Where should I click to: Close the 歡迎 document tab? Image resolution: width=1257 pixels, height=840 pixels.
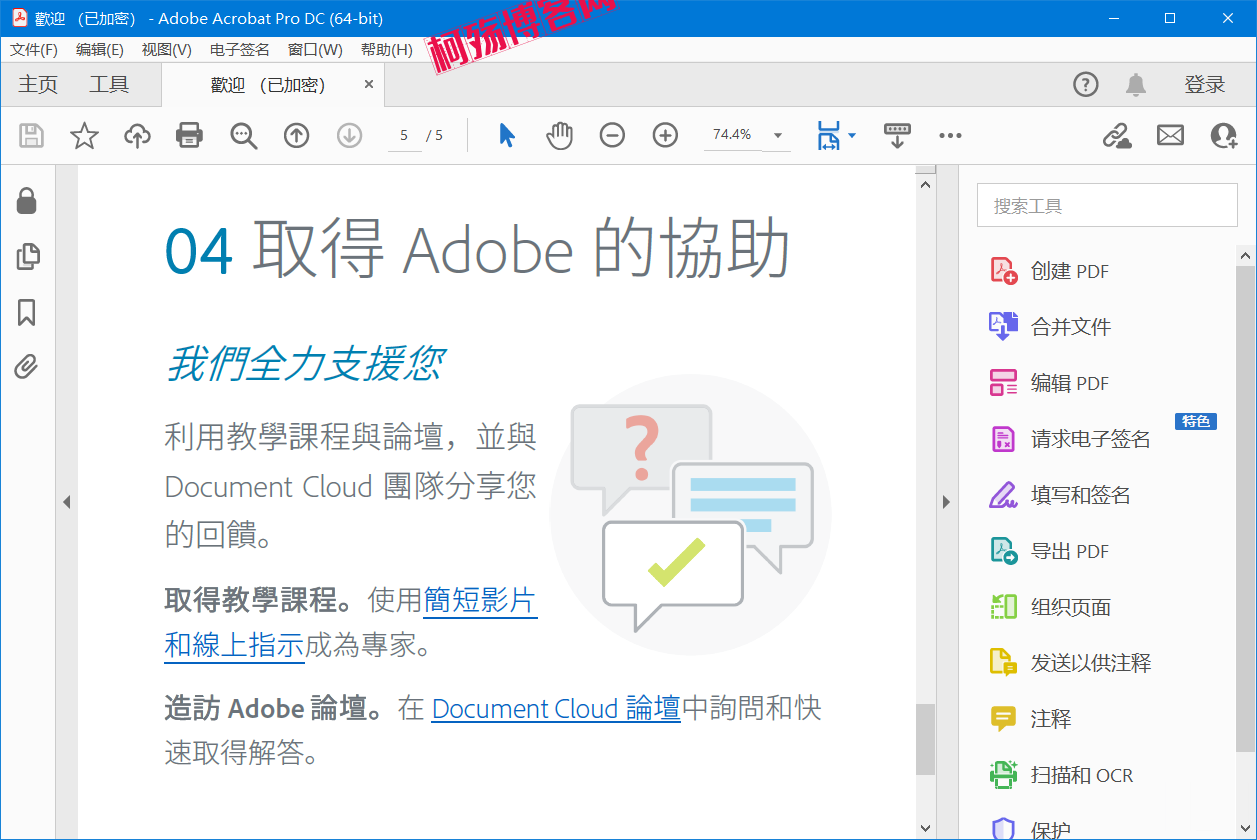click(369, 85)
